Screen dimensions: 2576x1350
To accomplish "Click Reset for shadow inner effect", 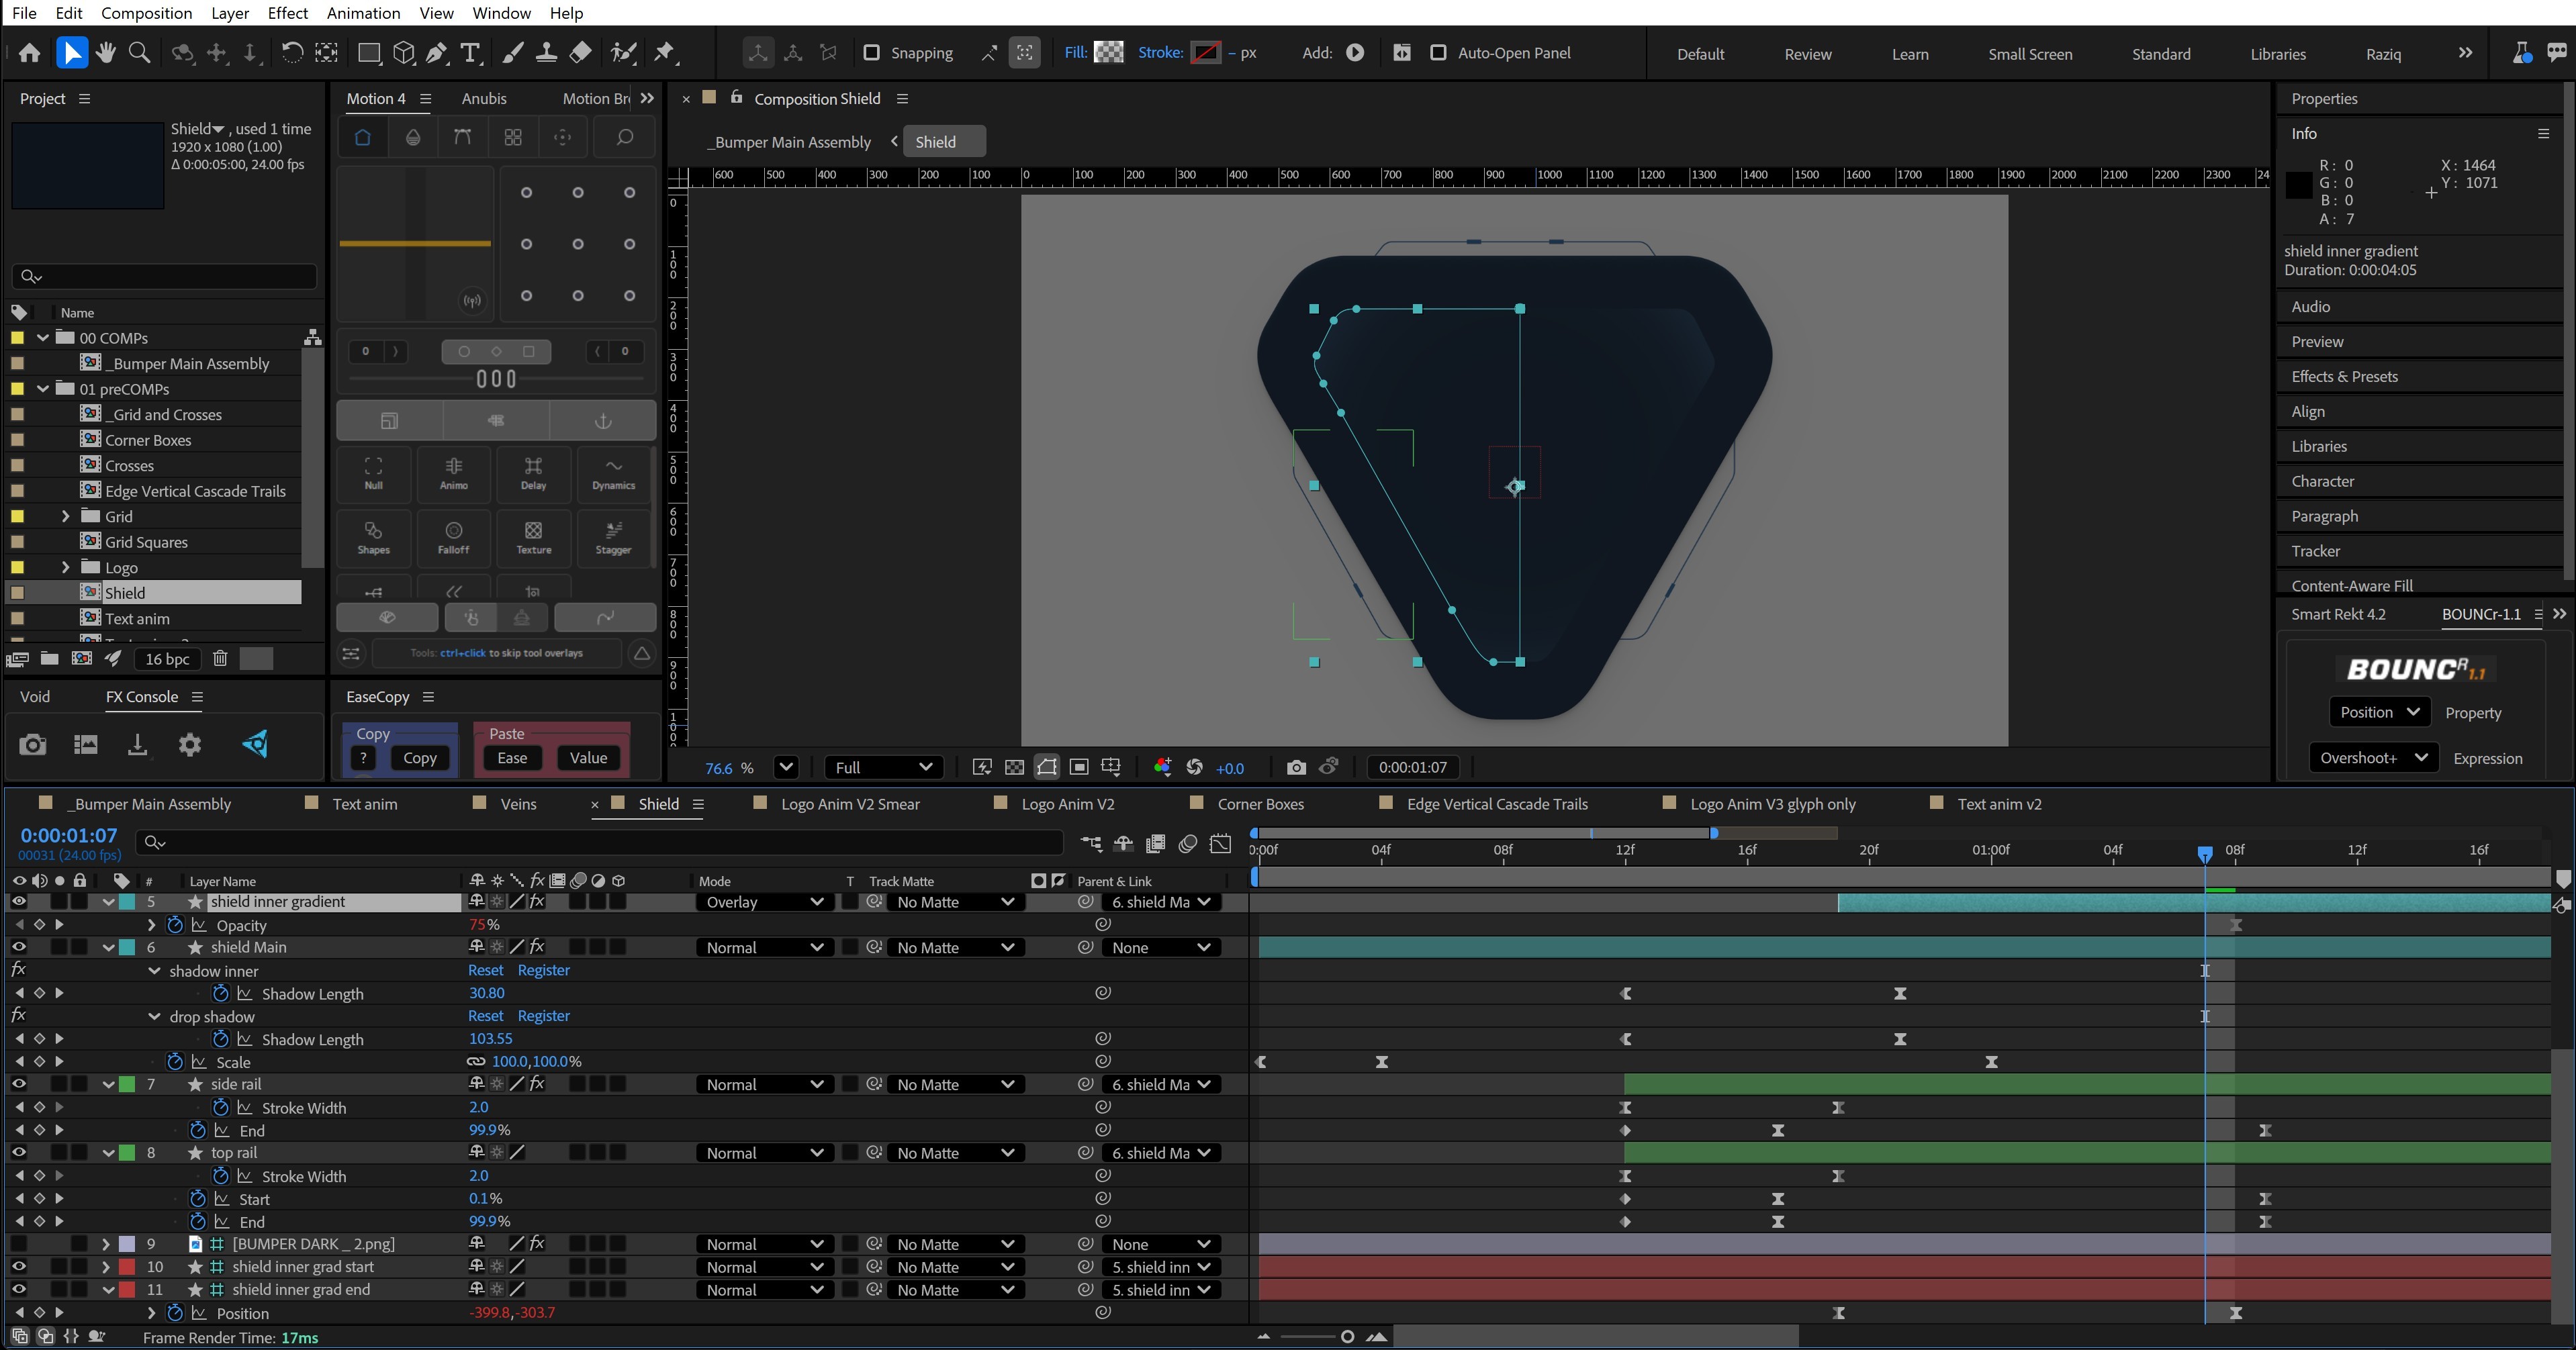I will click(x=485, y=970).
